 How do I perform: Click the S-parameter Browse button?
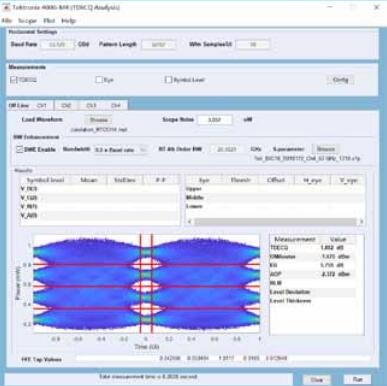pos(325,149)
